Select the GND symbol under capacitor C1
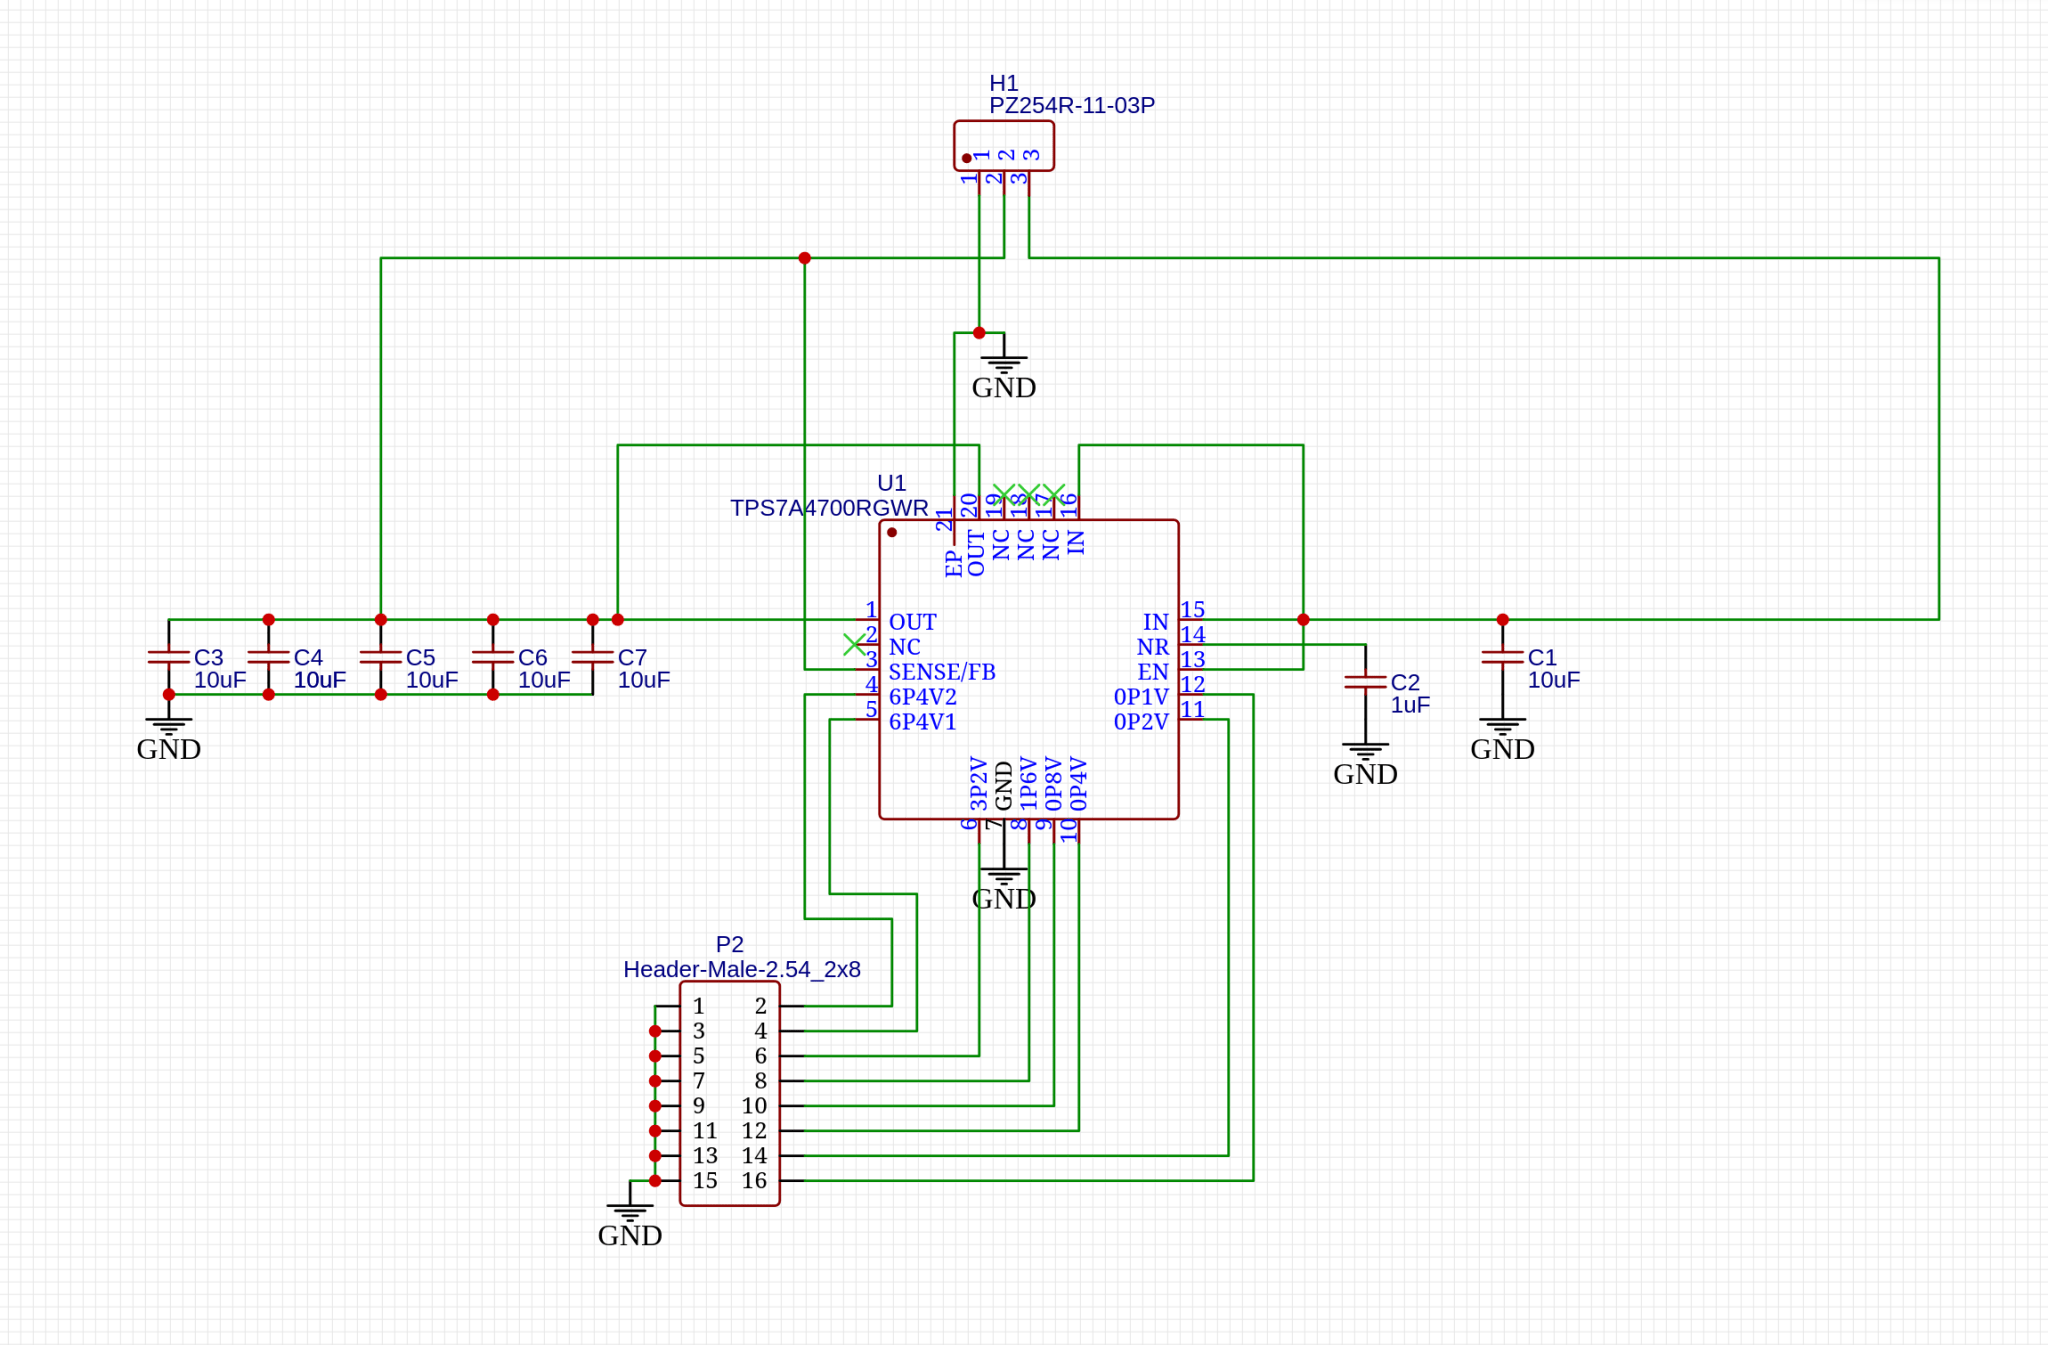 [1502, 736]
